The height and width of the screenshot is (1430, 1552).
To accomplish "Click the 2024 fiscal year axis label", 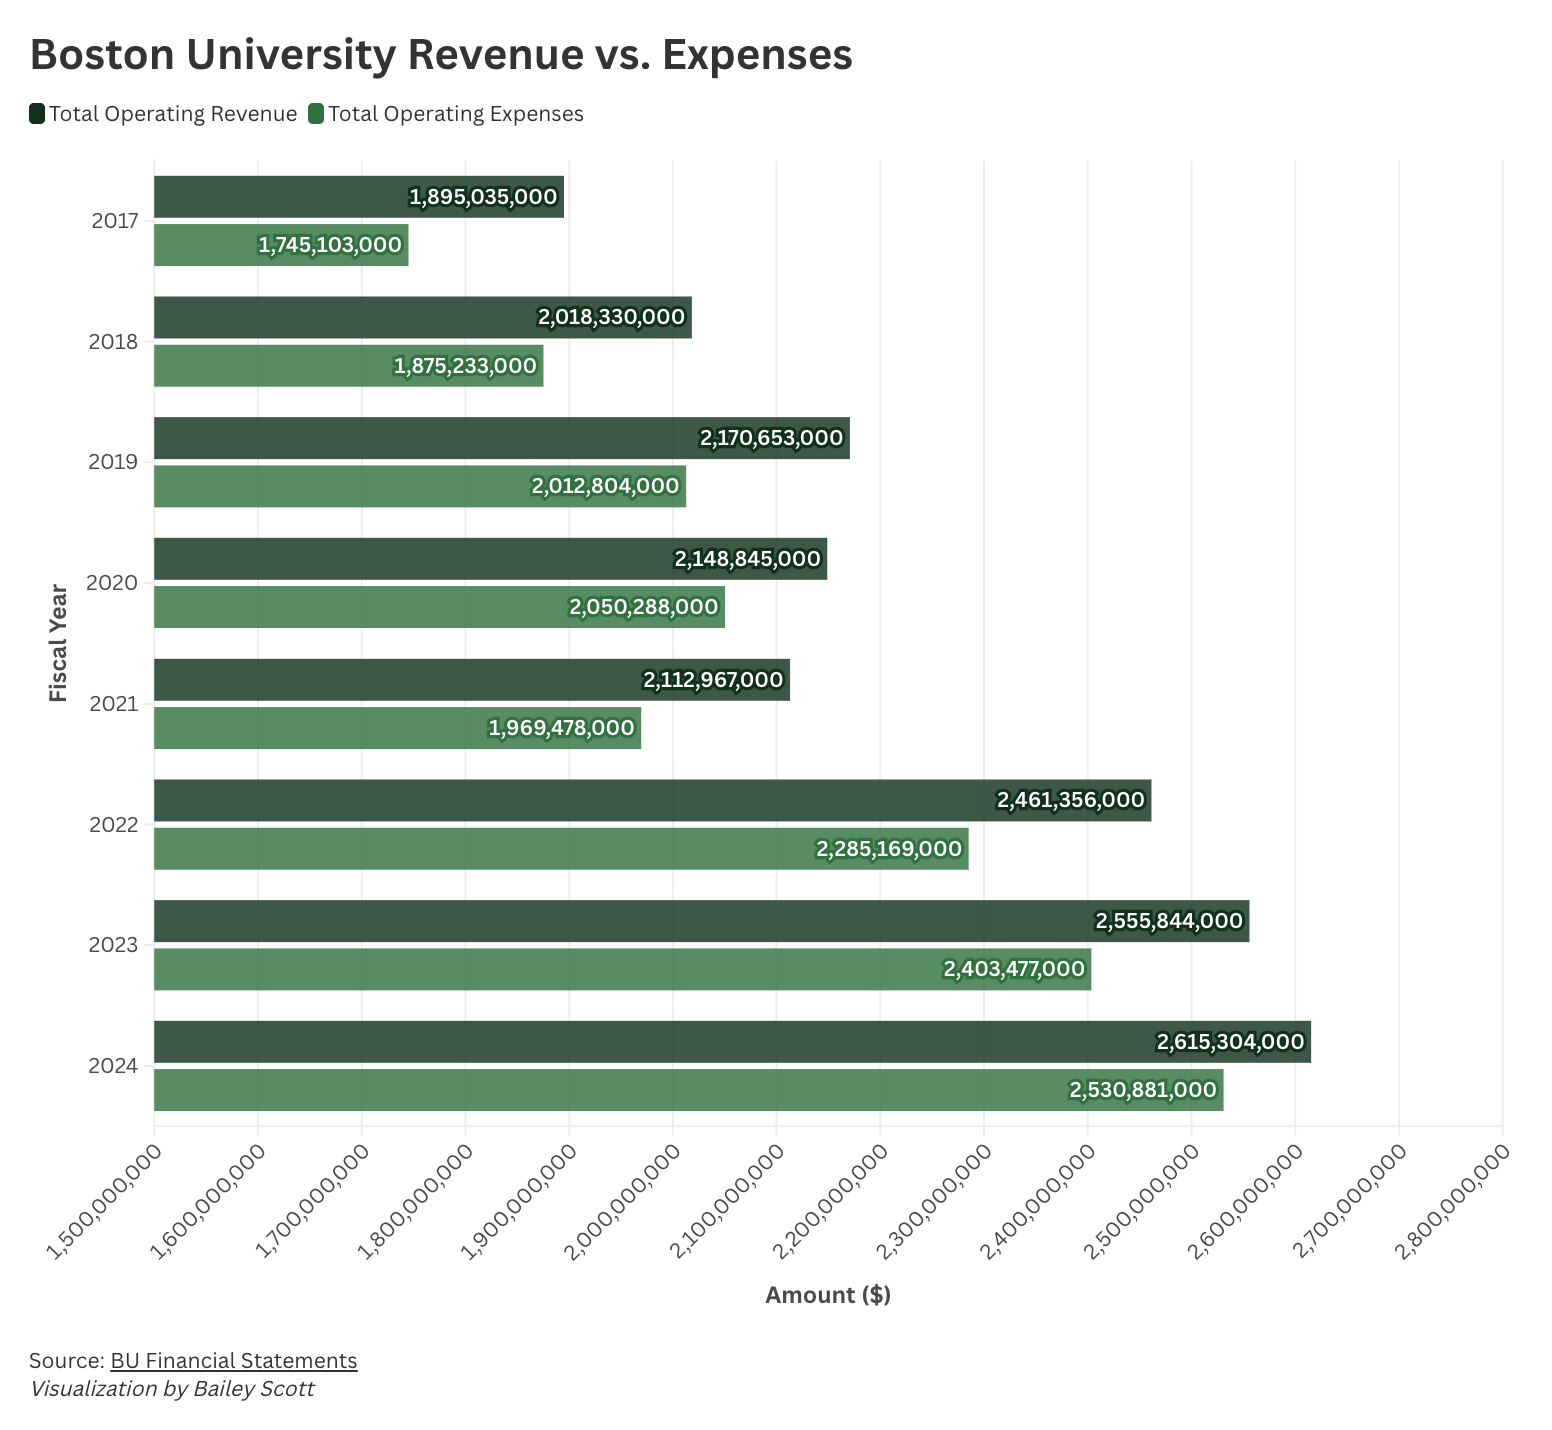I will pos(112,1066).
